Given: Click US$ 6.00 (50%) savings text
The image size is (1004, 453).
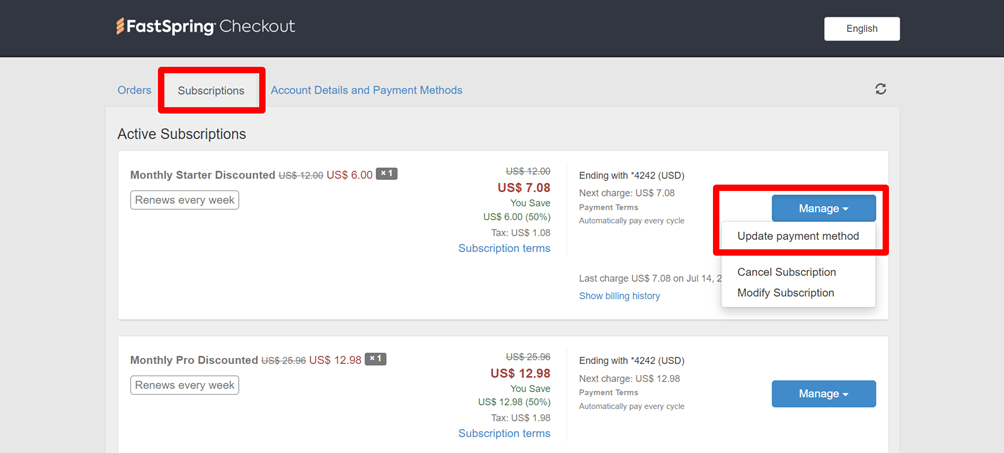Looking at the screenshot, I should (x=517, y=217).
